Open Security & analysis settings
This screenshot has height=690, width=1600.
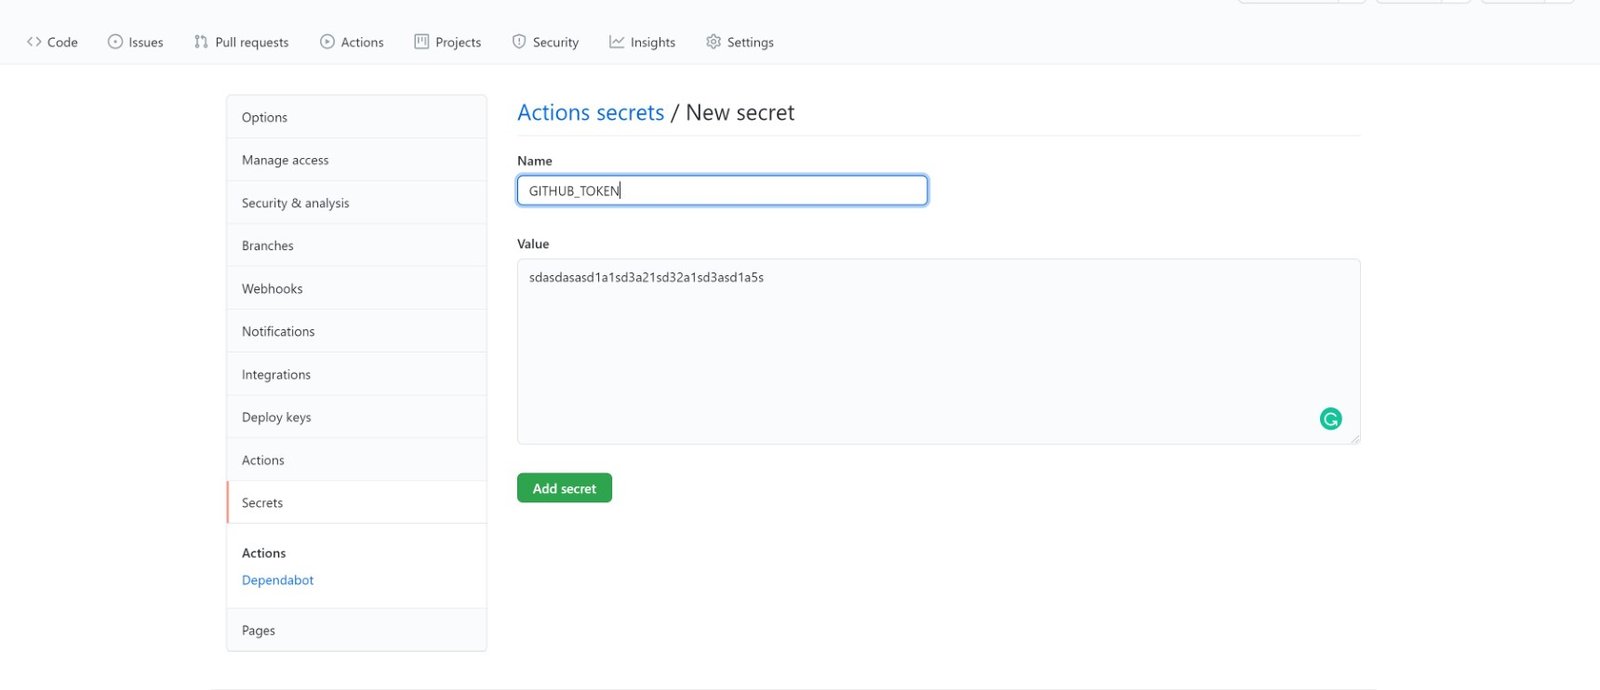(x=357, y=203)
